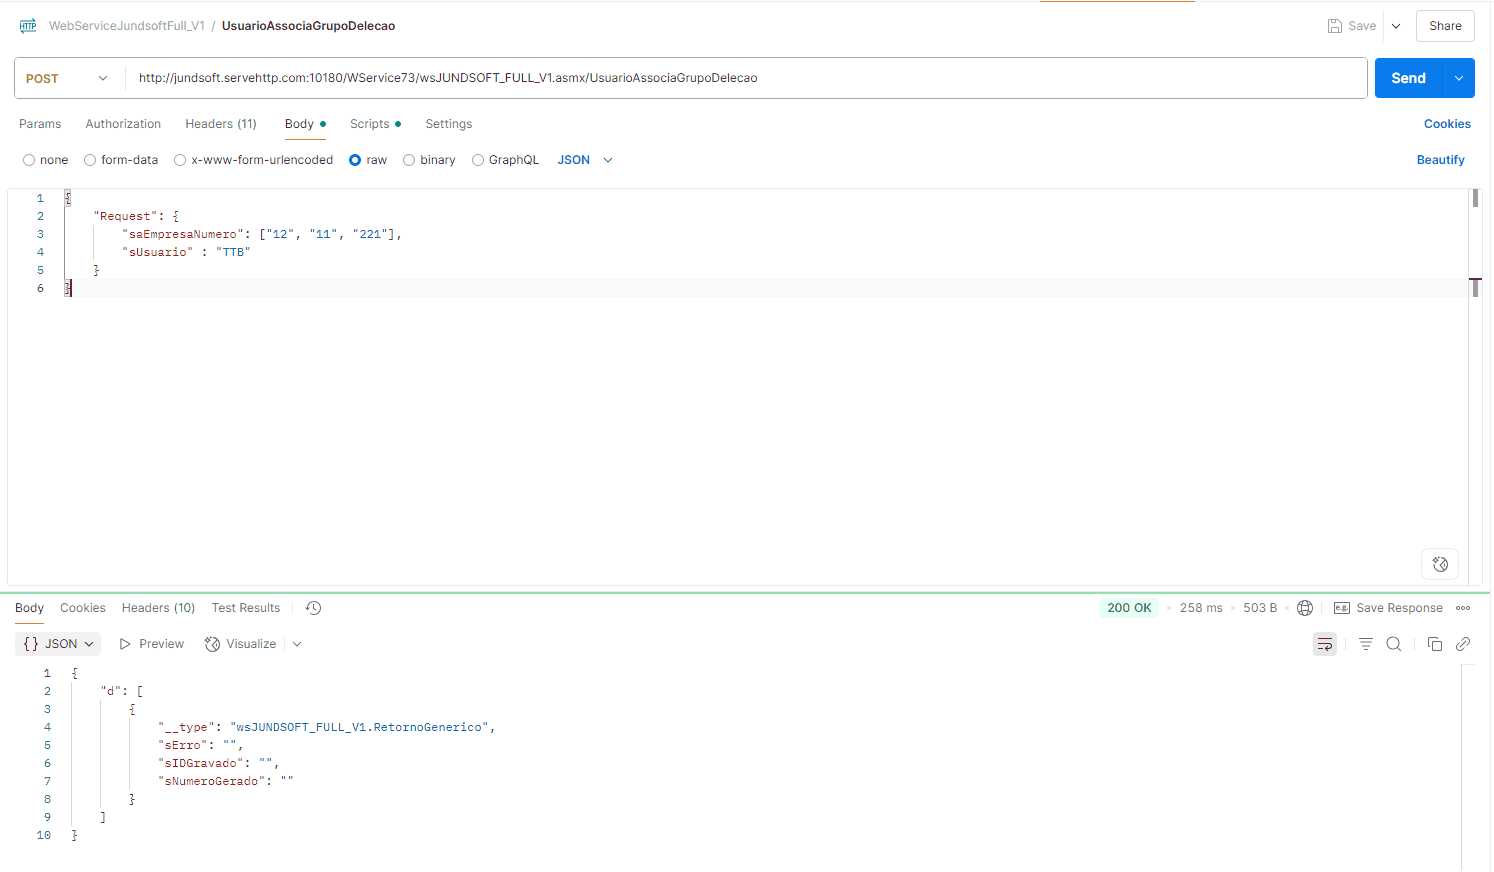Image resolution: width=1494 pixels, height=872 pixels.
Task: Expand the Send button arrow options
Action: [1458, 78]
